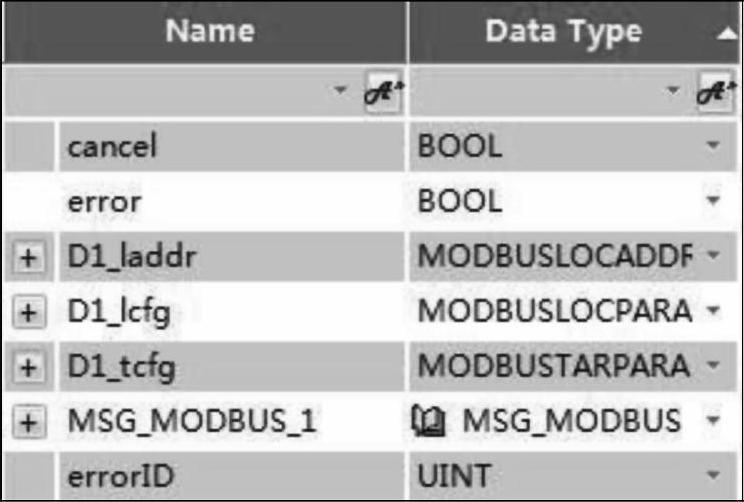Open data type dropdown for D1_laddr
Viewport: 744px width, 502px height.
point(713,257)
